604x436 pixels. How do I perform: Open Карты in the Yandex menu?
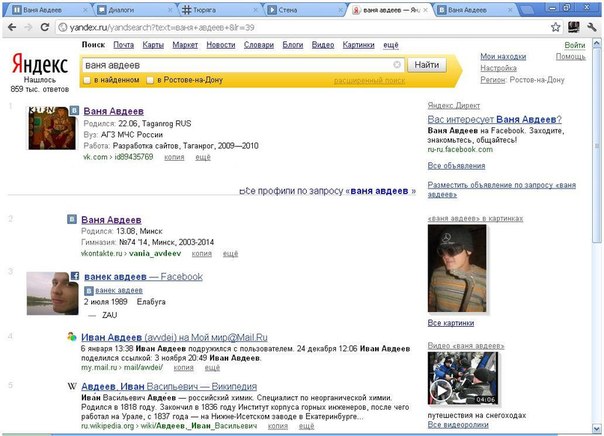pos(153,45)
